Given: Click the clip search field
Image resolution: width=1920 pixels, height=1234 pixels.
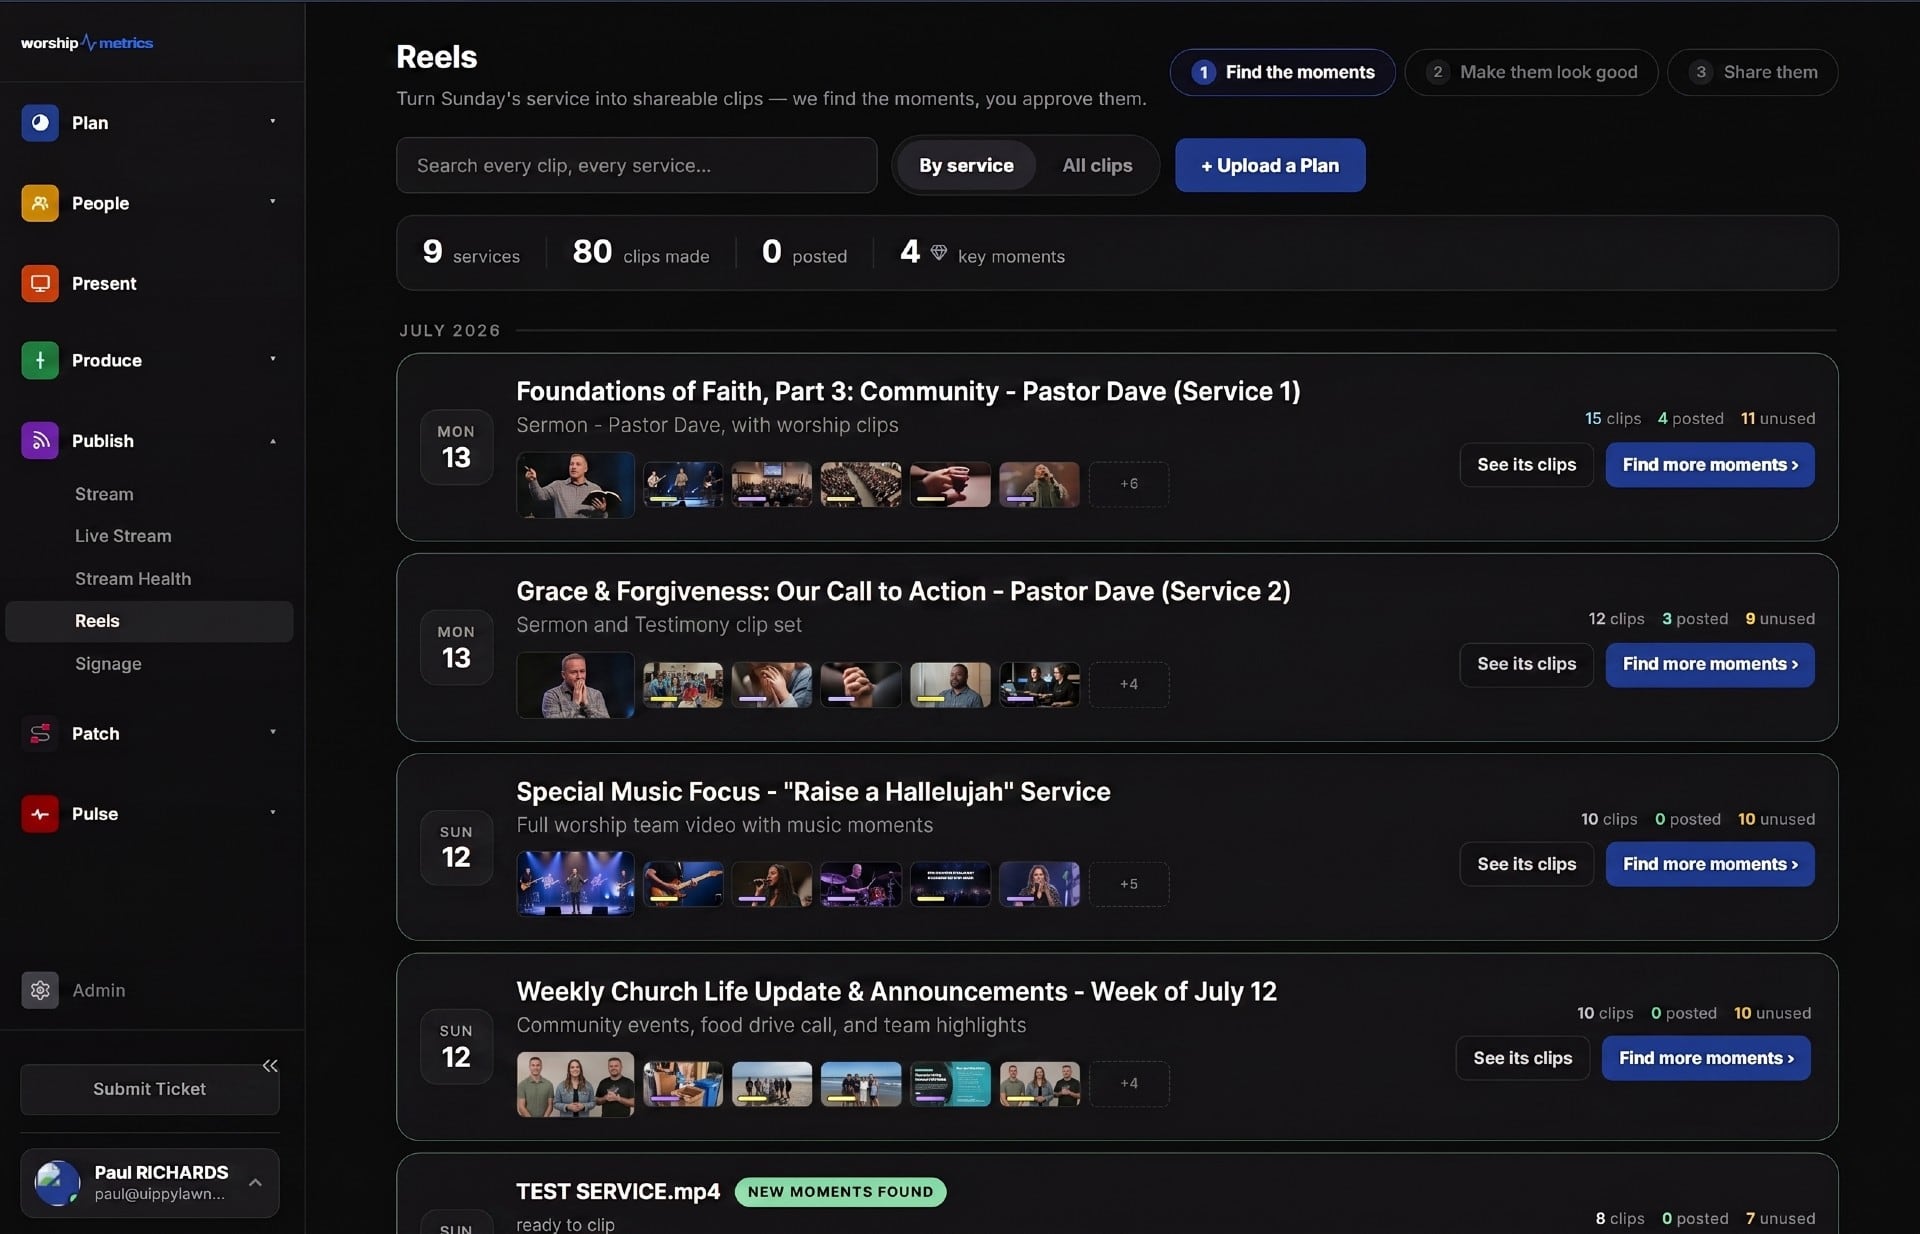Looking at the screenshot, I should click(637, 165).
